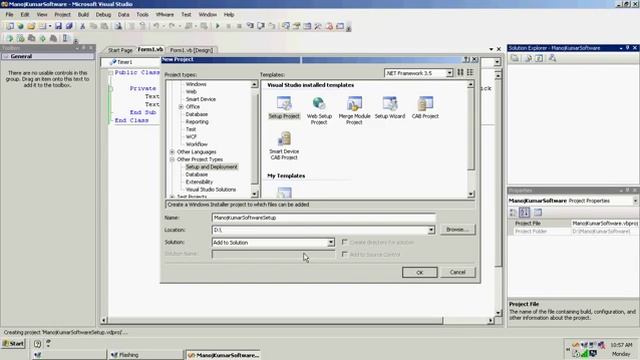640x360 pixels.
Task: Open the Project menu
Action: (x=62, y=14)
